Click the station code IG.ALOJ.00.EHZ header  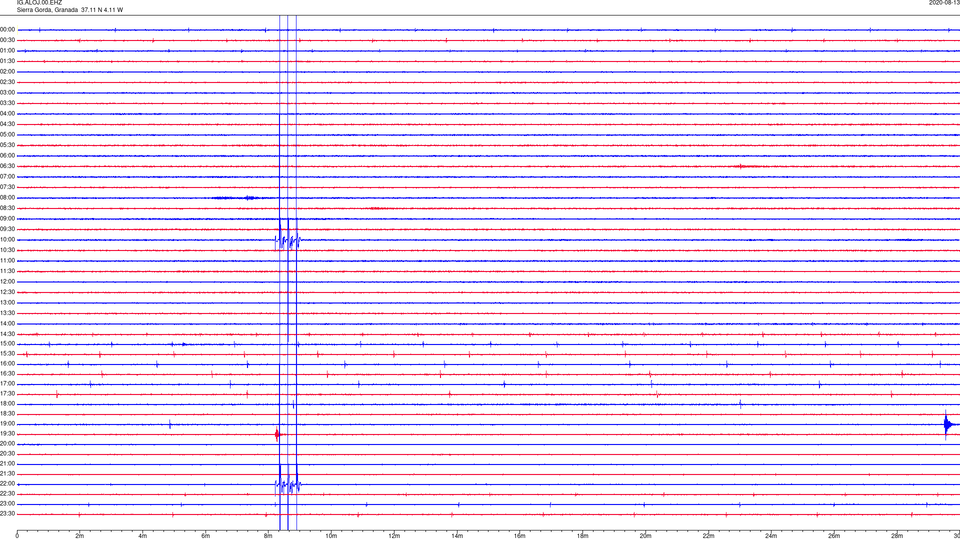coord(39,3)
